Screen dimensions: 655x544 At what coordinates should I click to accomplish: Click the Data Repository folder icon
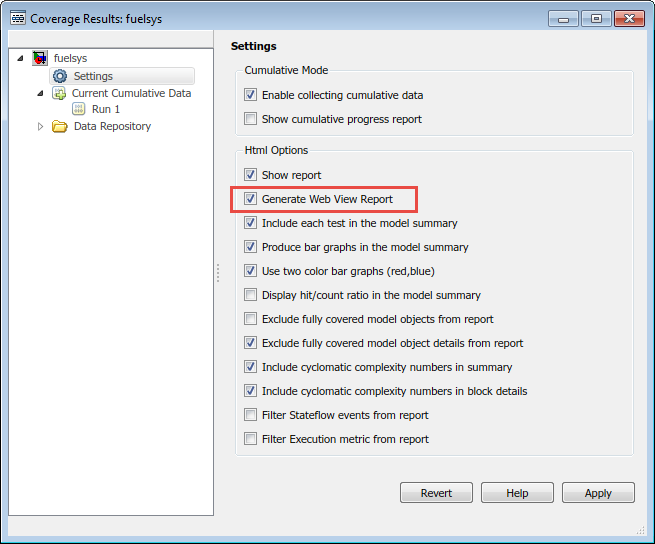(x=60, y=126)
